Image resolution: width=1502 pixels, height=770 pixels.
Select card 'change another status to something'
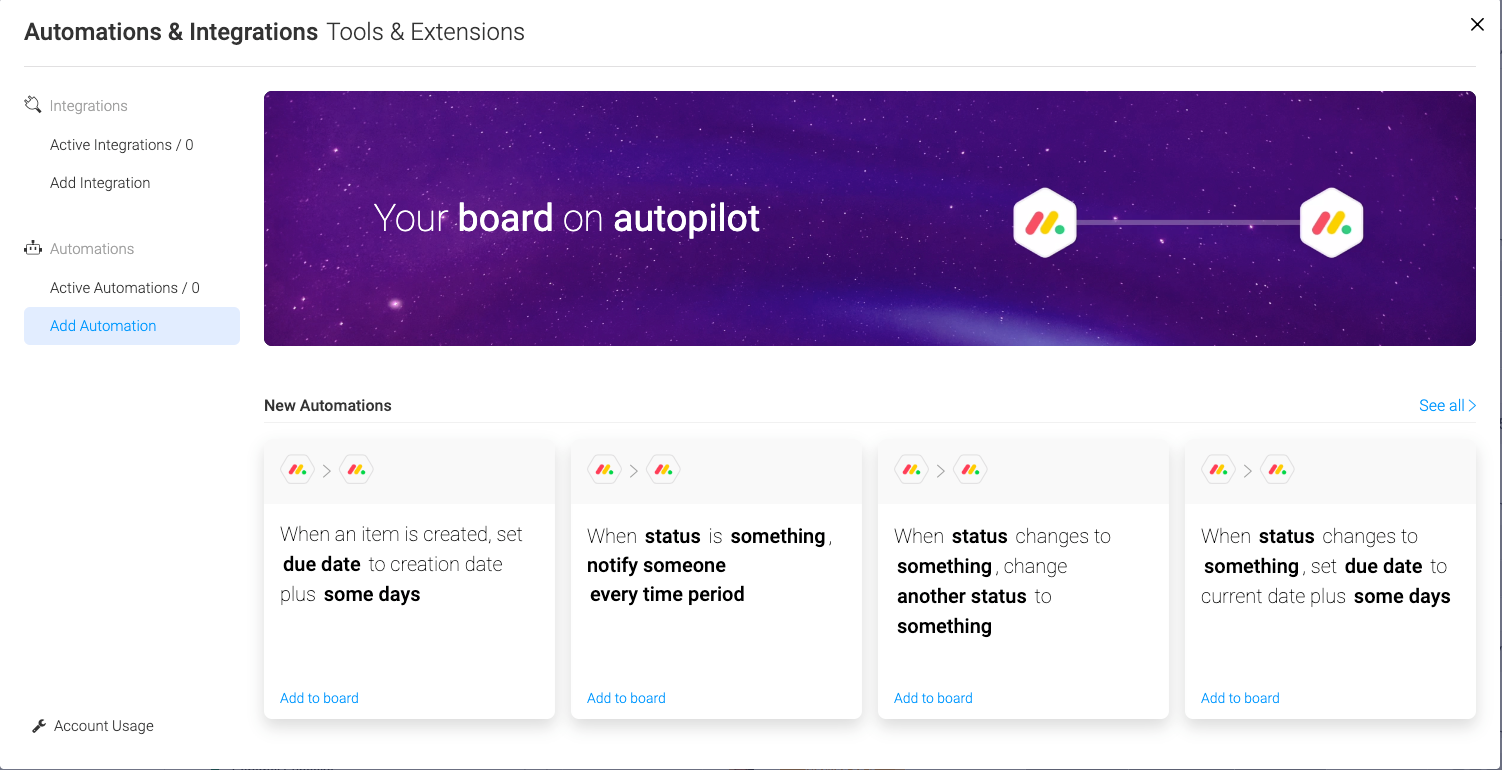1023,579
